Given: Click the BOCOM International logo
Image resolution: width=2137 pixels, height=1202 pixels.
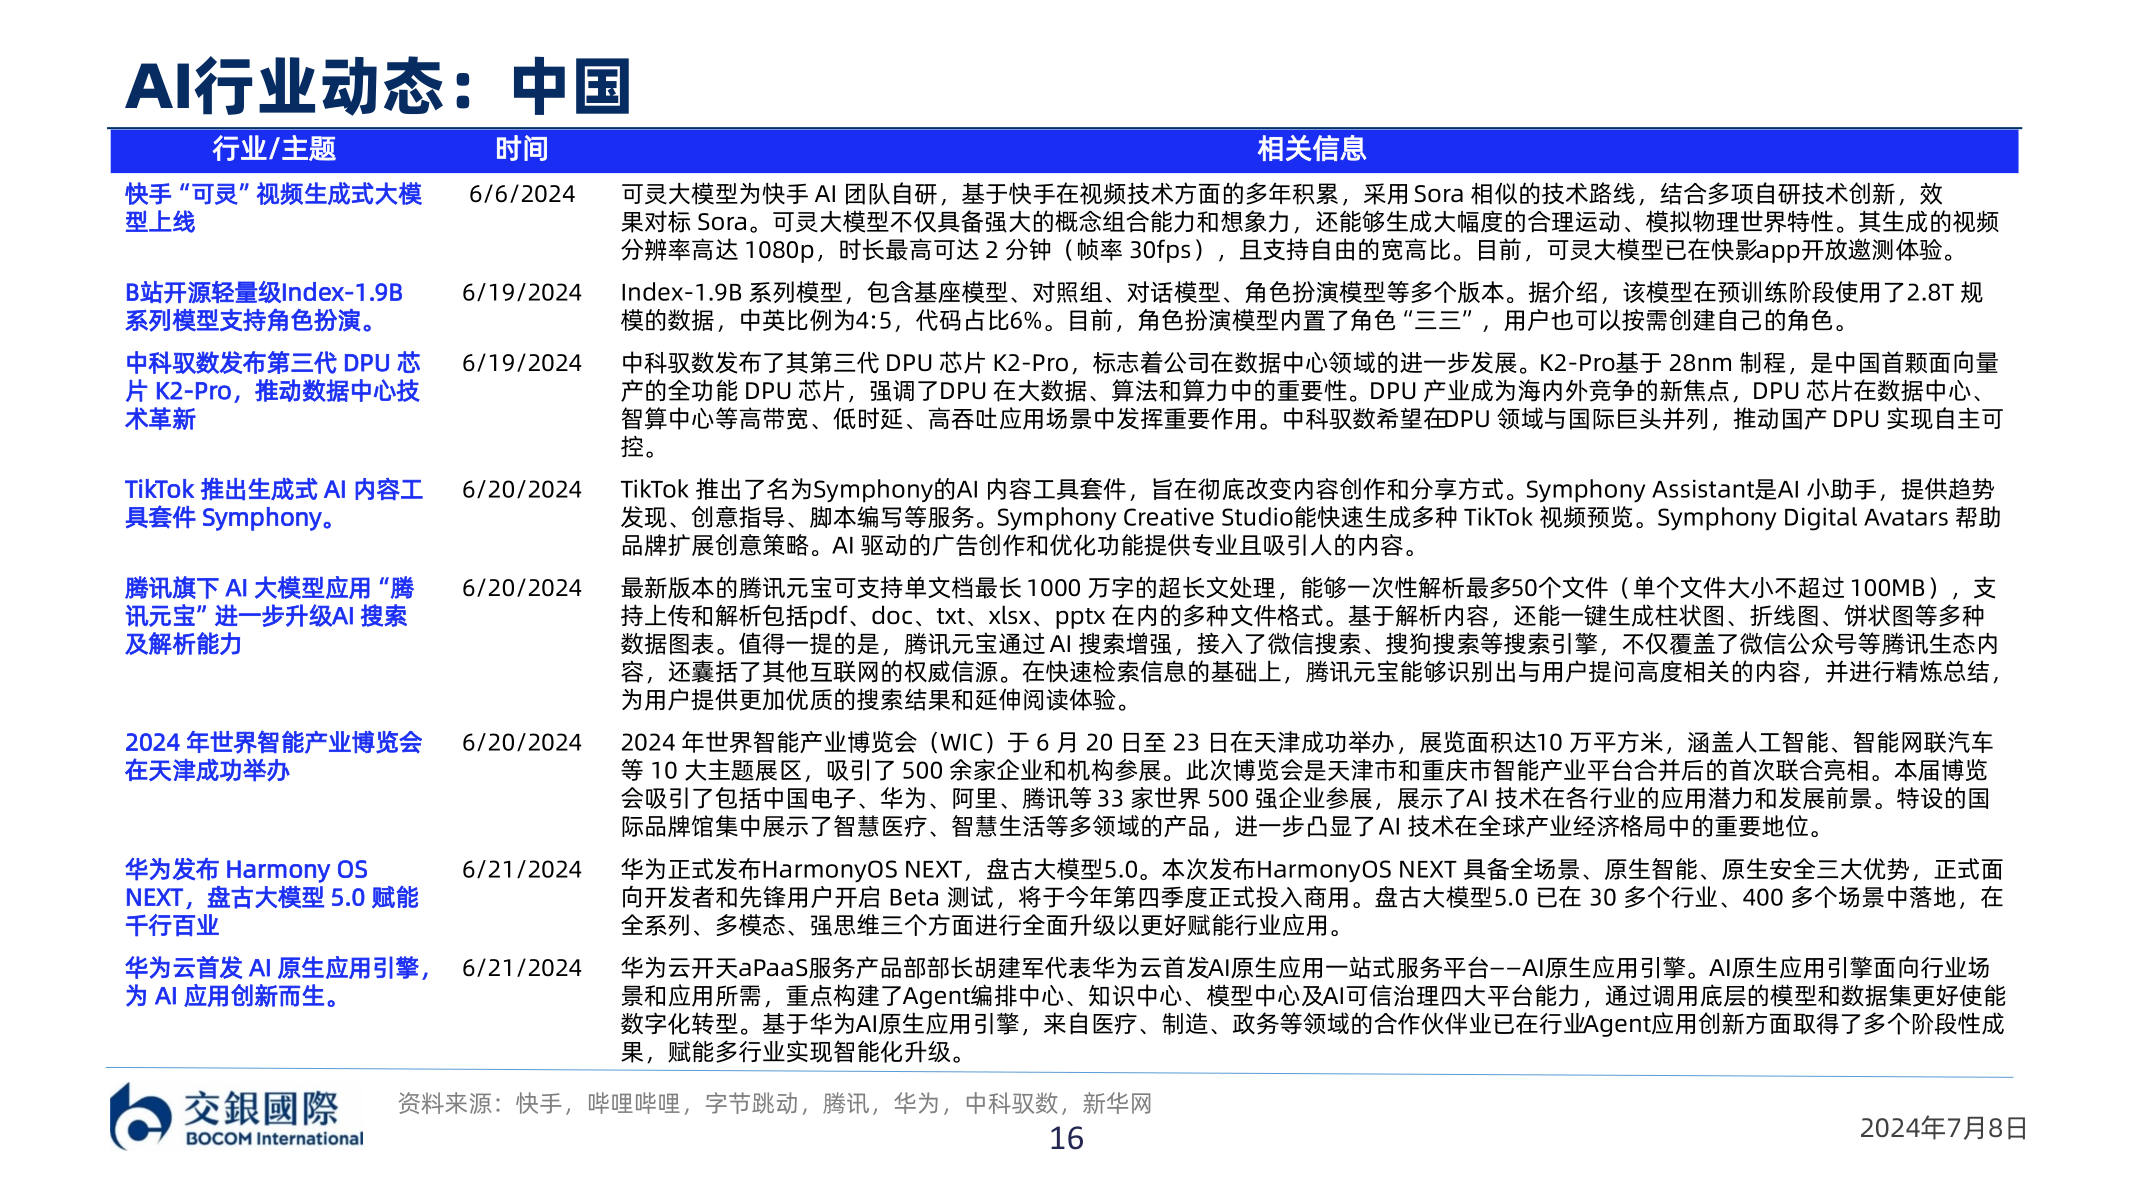Looking at the screenshot, I should tap(237, 1117).
